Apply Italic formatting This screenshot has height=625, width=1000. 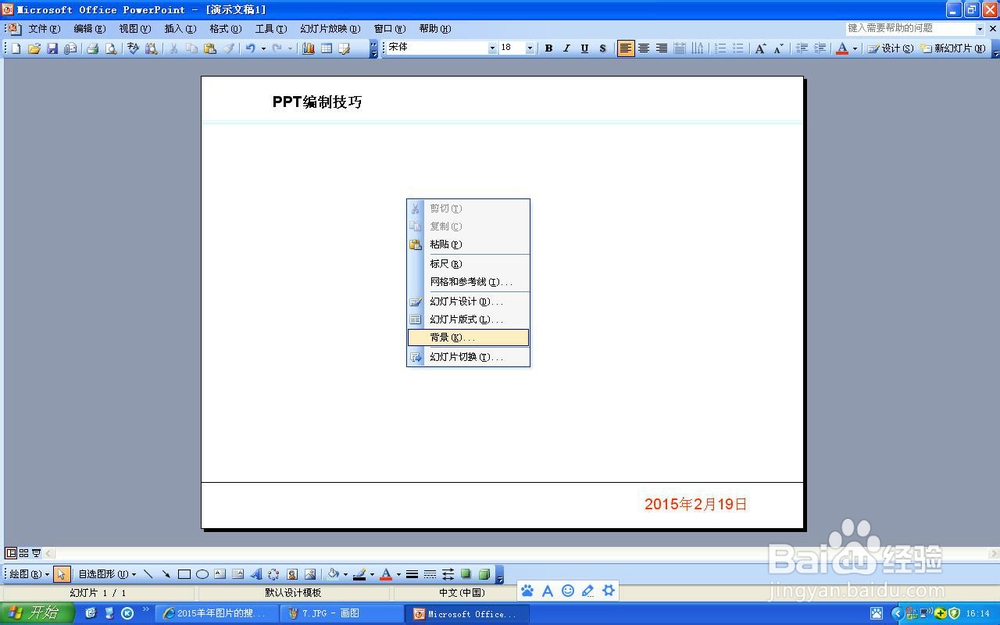pyautogui.click(x=566, y=48)
